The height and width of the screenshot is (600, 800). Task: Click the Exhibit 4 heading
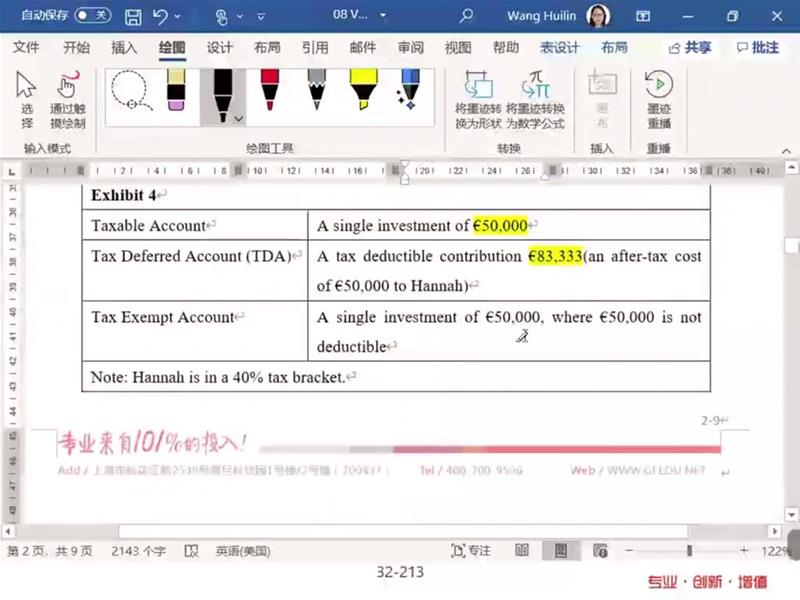point(123,195)
